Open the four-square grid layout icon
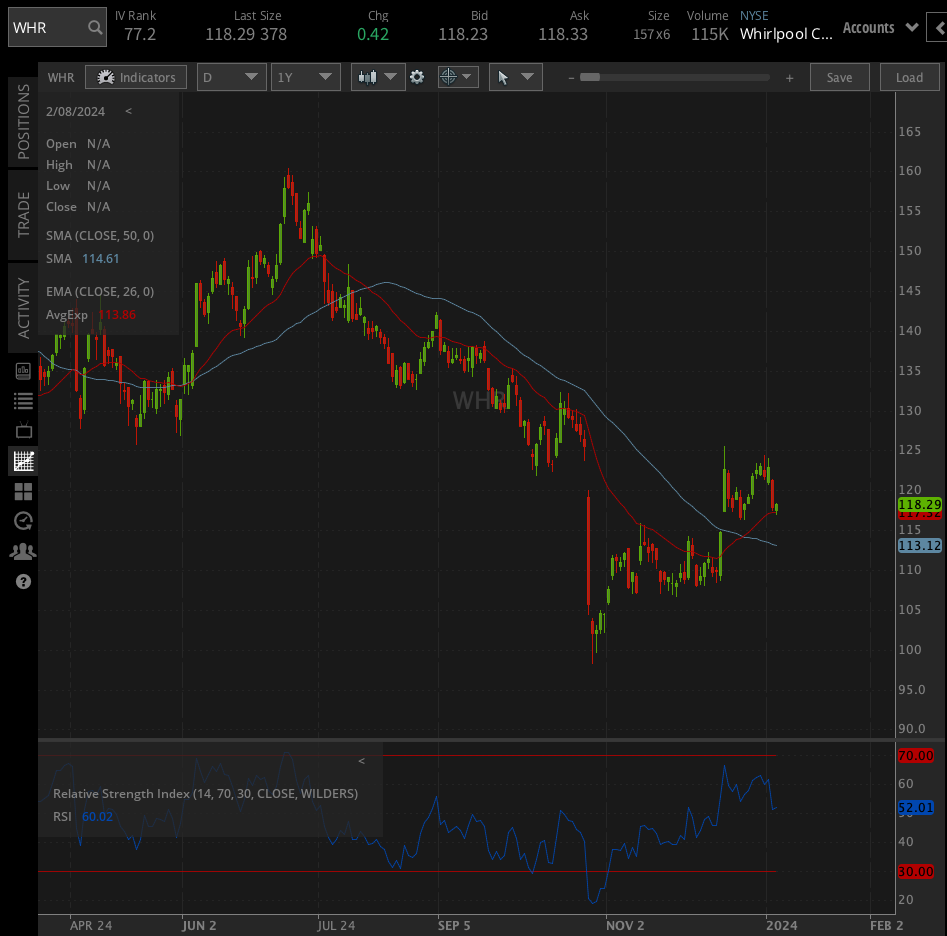Screen dimensions: 947x936 coord(23,491)
